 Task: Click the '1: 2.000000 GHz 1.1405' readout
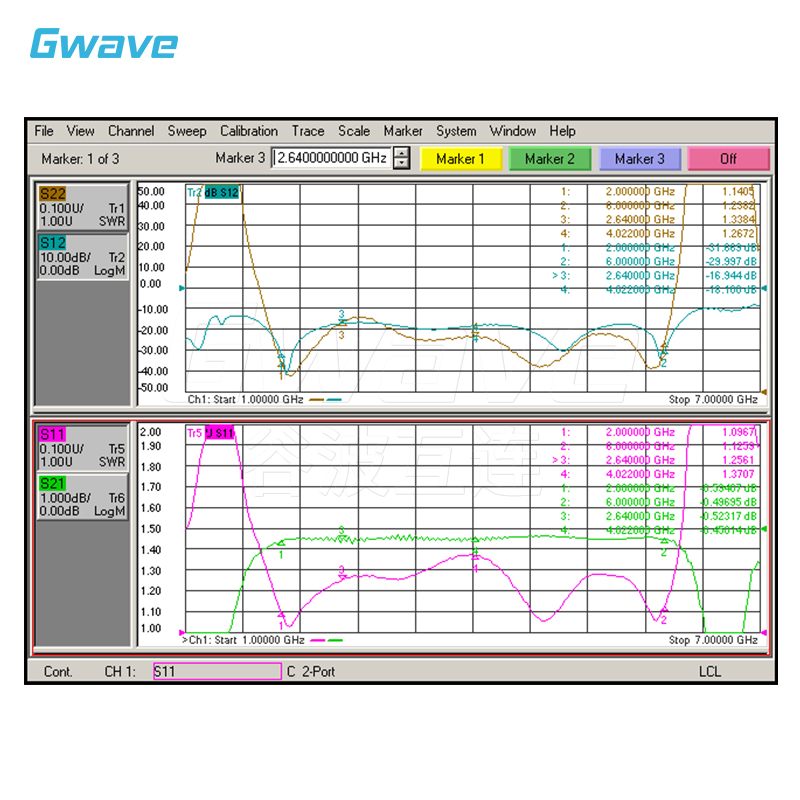[658, 191]
